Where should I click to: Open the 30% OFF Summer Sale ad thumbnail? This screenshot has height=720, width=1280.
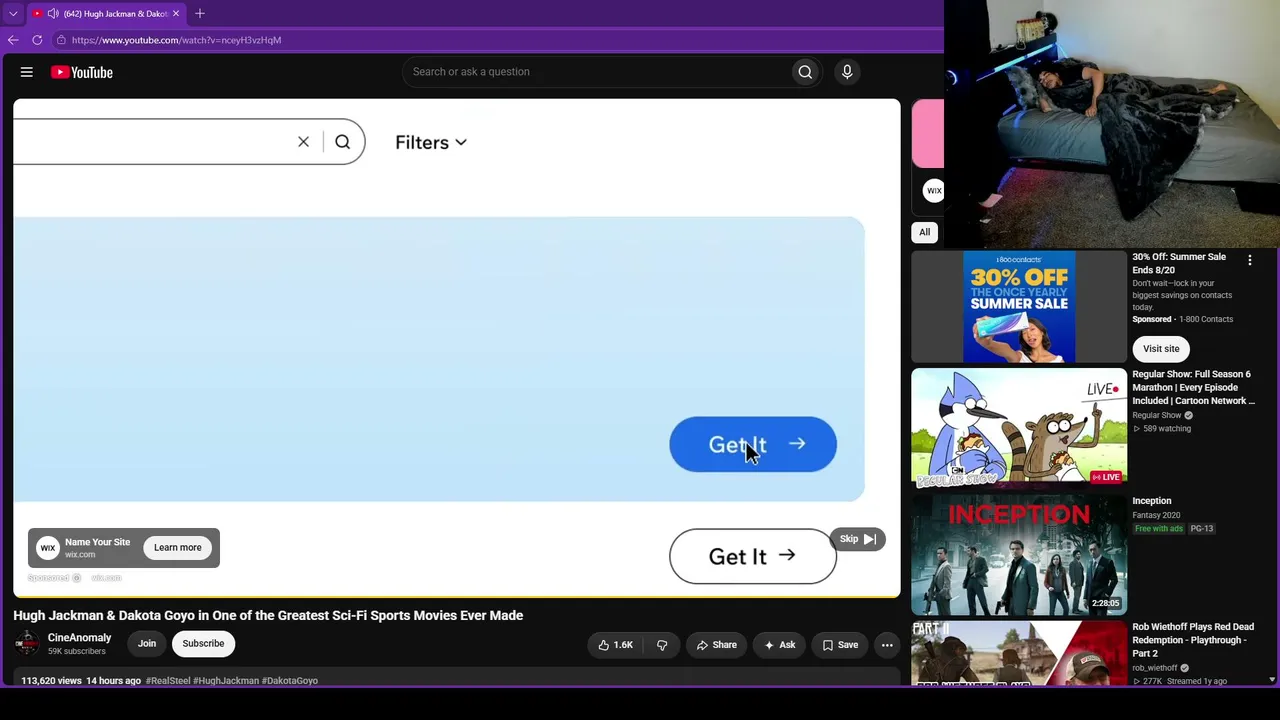point(1019,306)
